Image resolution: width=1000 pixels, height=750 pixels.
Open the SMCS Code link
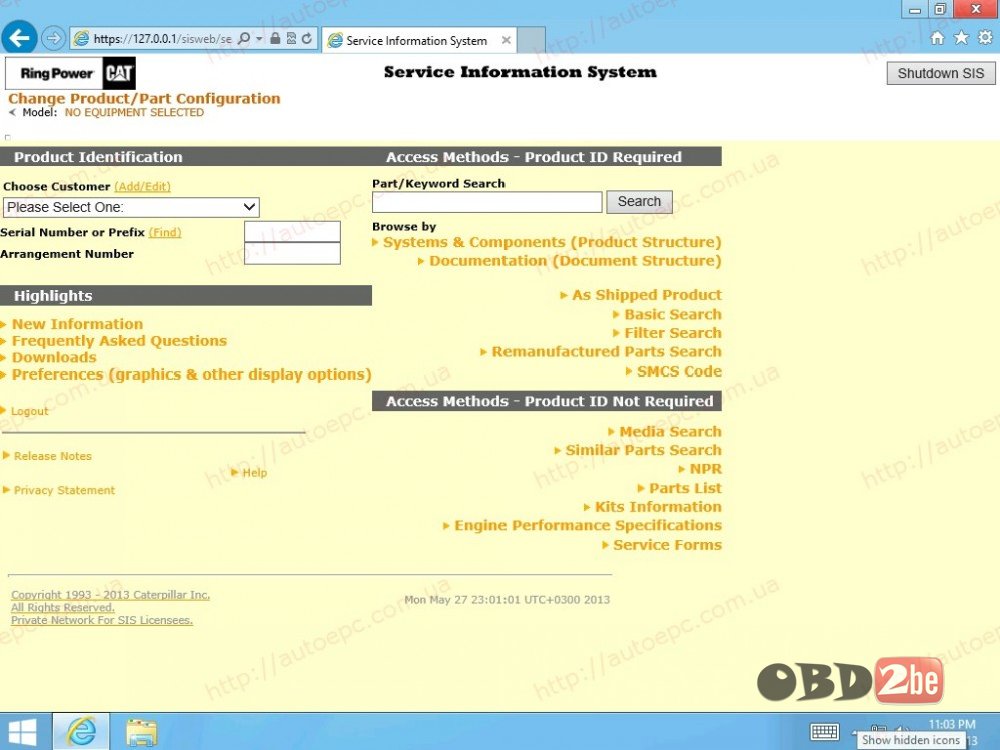[679, 371]
